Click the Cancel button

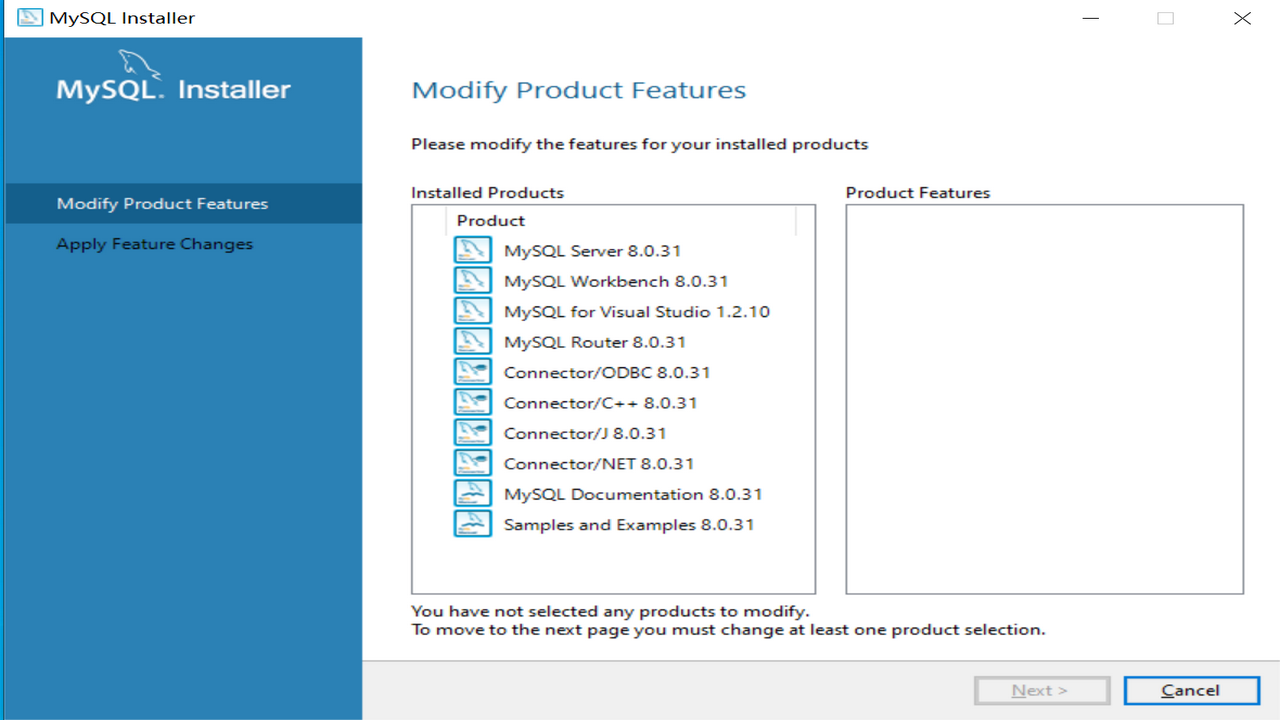[1191, 690]
